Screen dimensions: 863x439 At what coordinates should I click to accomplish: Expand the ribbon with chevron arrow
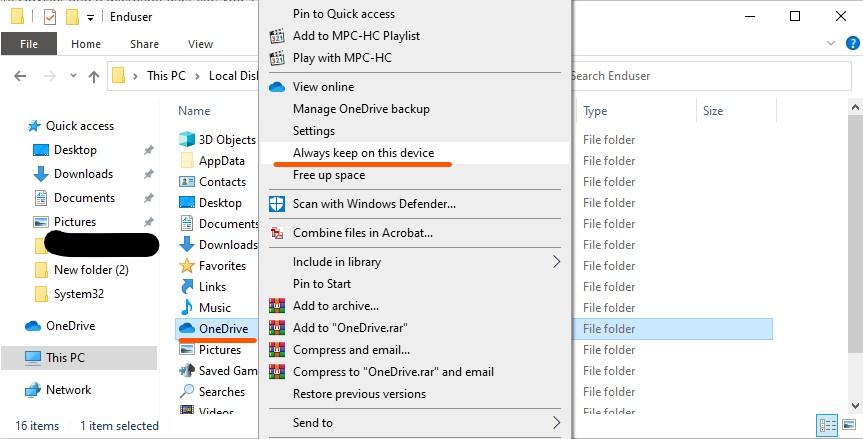(x=831, y=43)
